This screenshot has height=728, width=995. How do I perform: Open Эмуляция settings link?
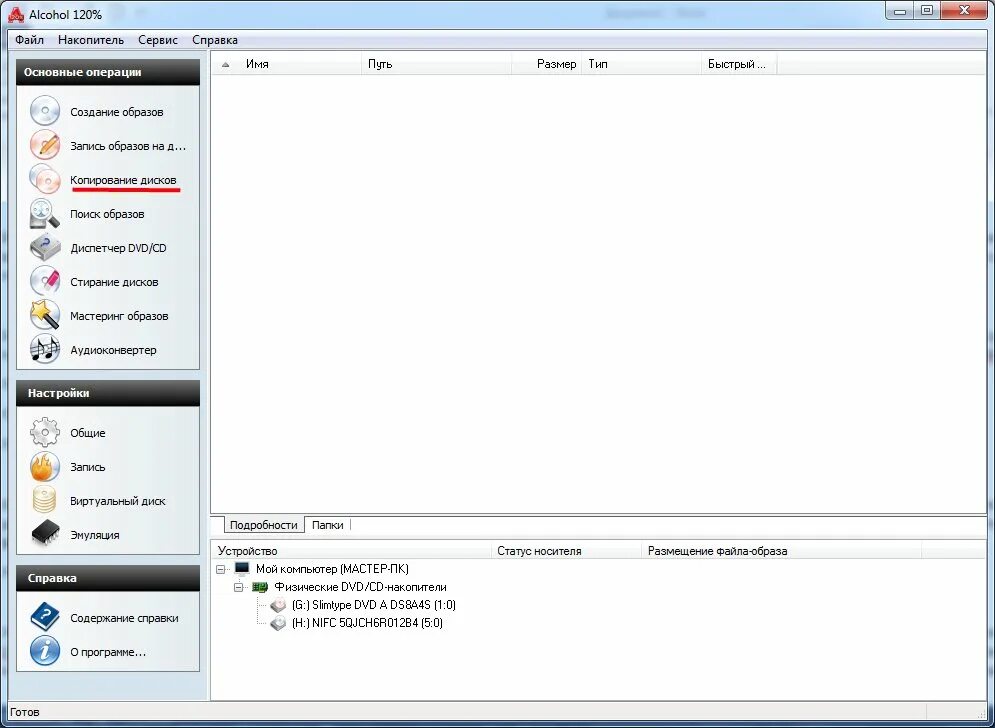click(x=95, y=535)
